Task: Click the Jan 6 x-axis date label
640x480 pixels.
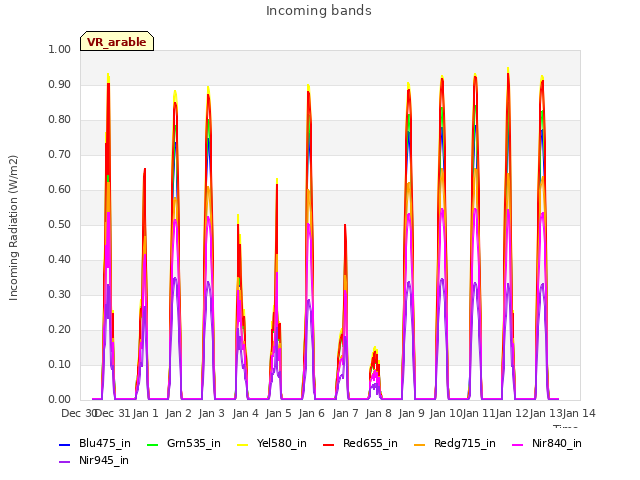Action: click(x=312, y=413)
